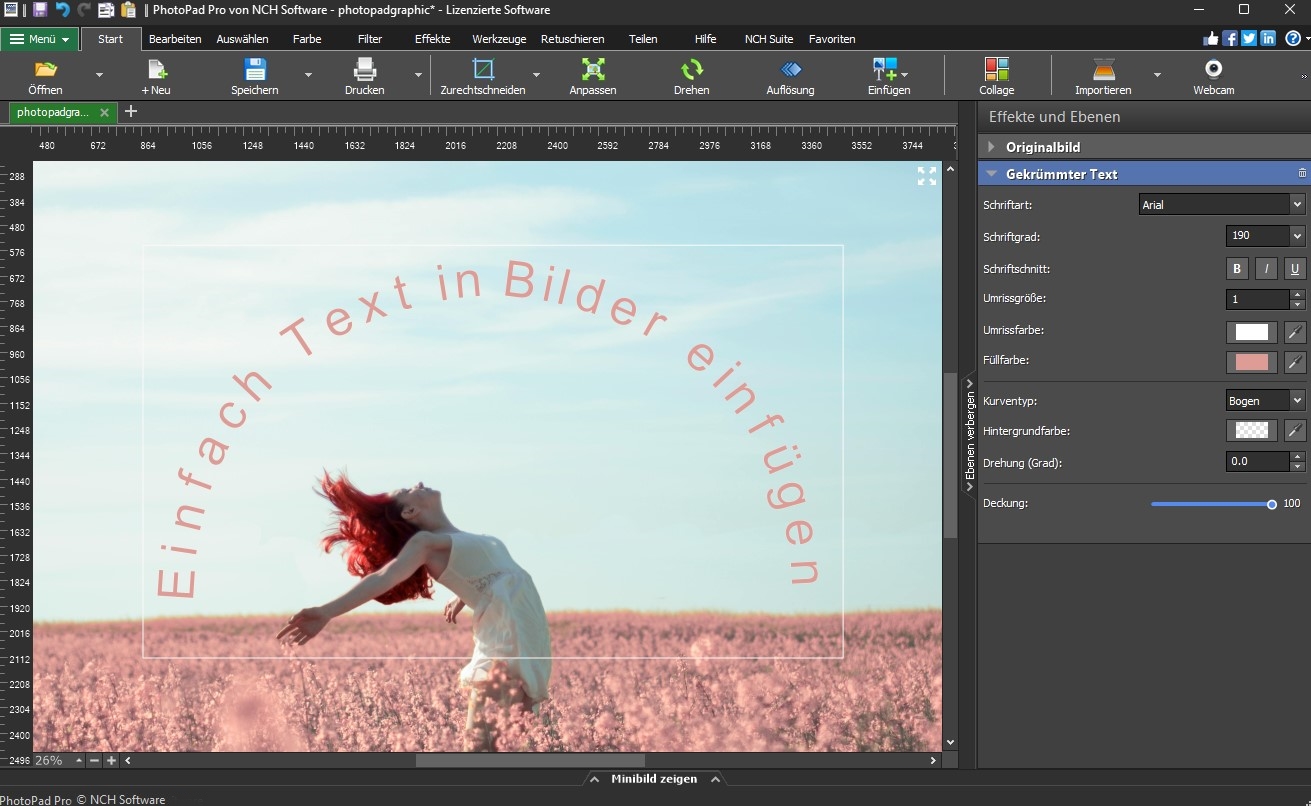The height and width of the screenshot is (806, 1311).
Task: Pick Füllfarbe with eyedropper
Action: click(x=1295, y=362)
